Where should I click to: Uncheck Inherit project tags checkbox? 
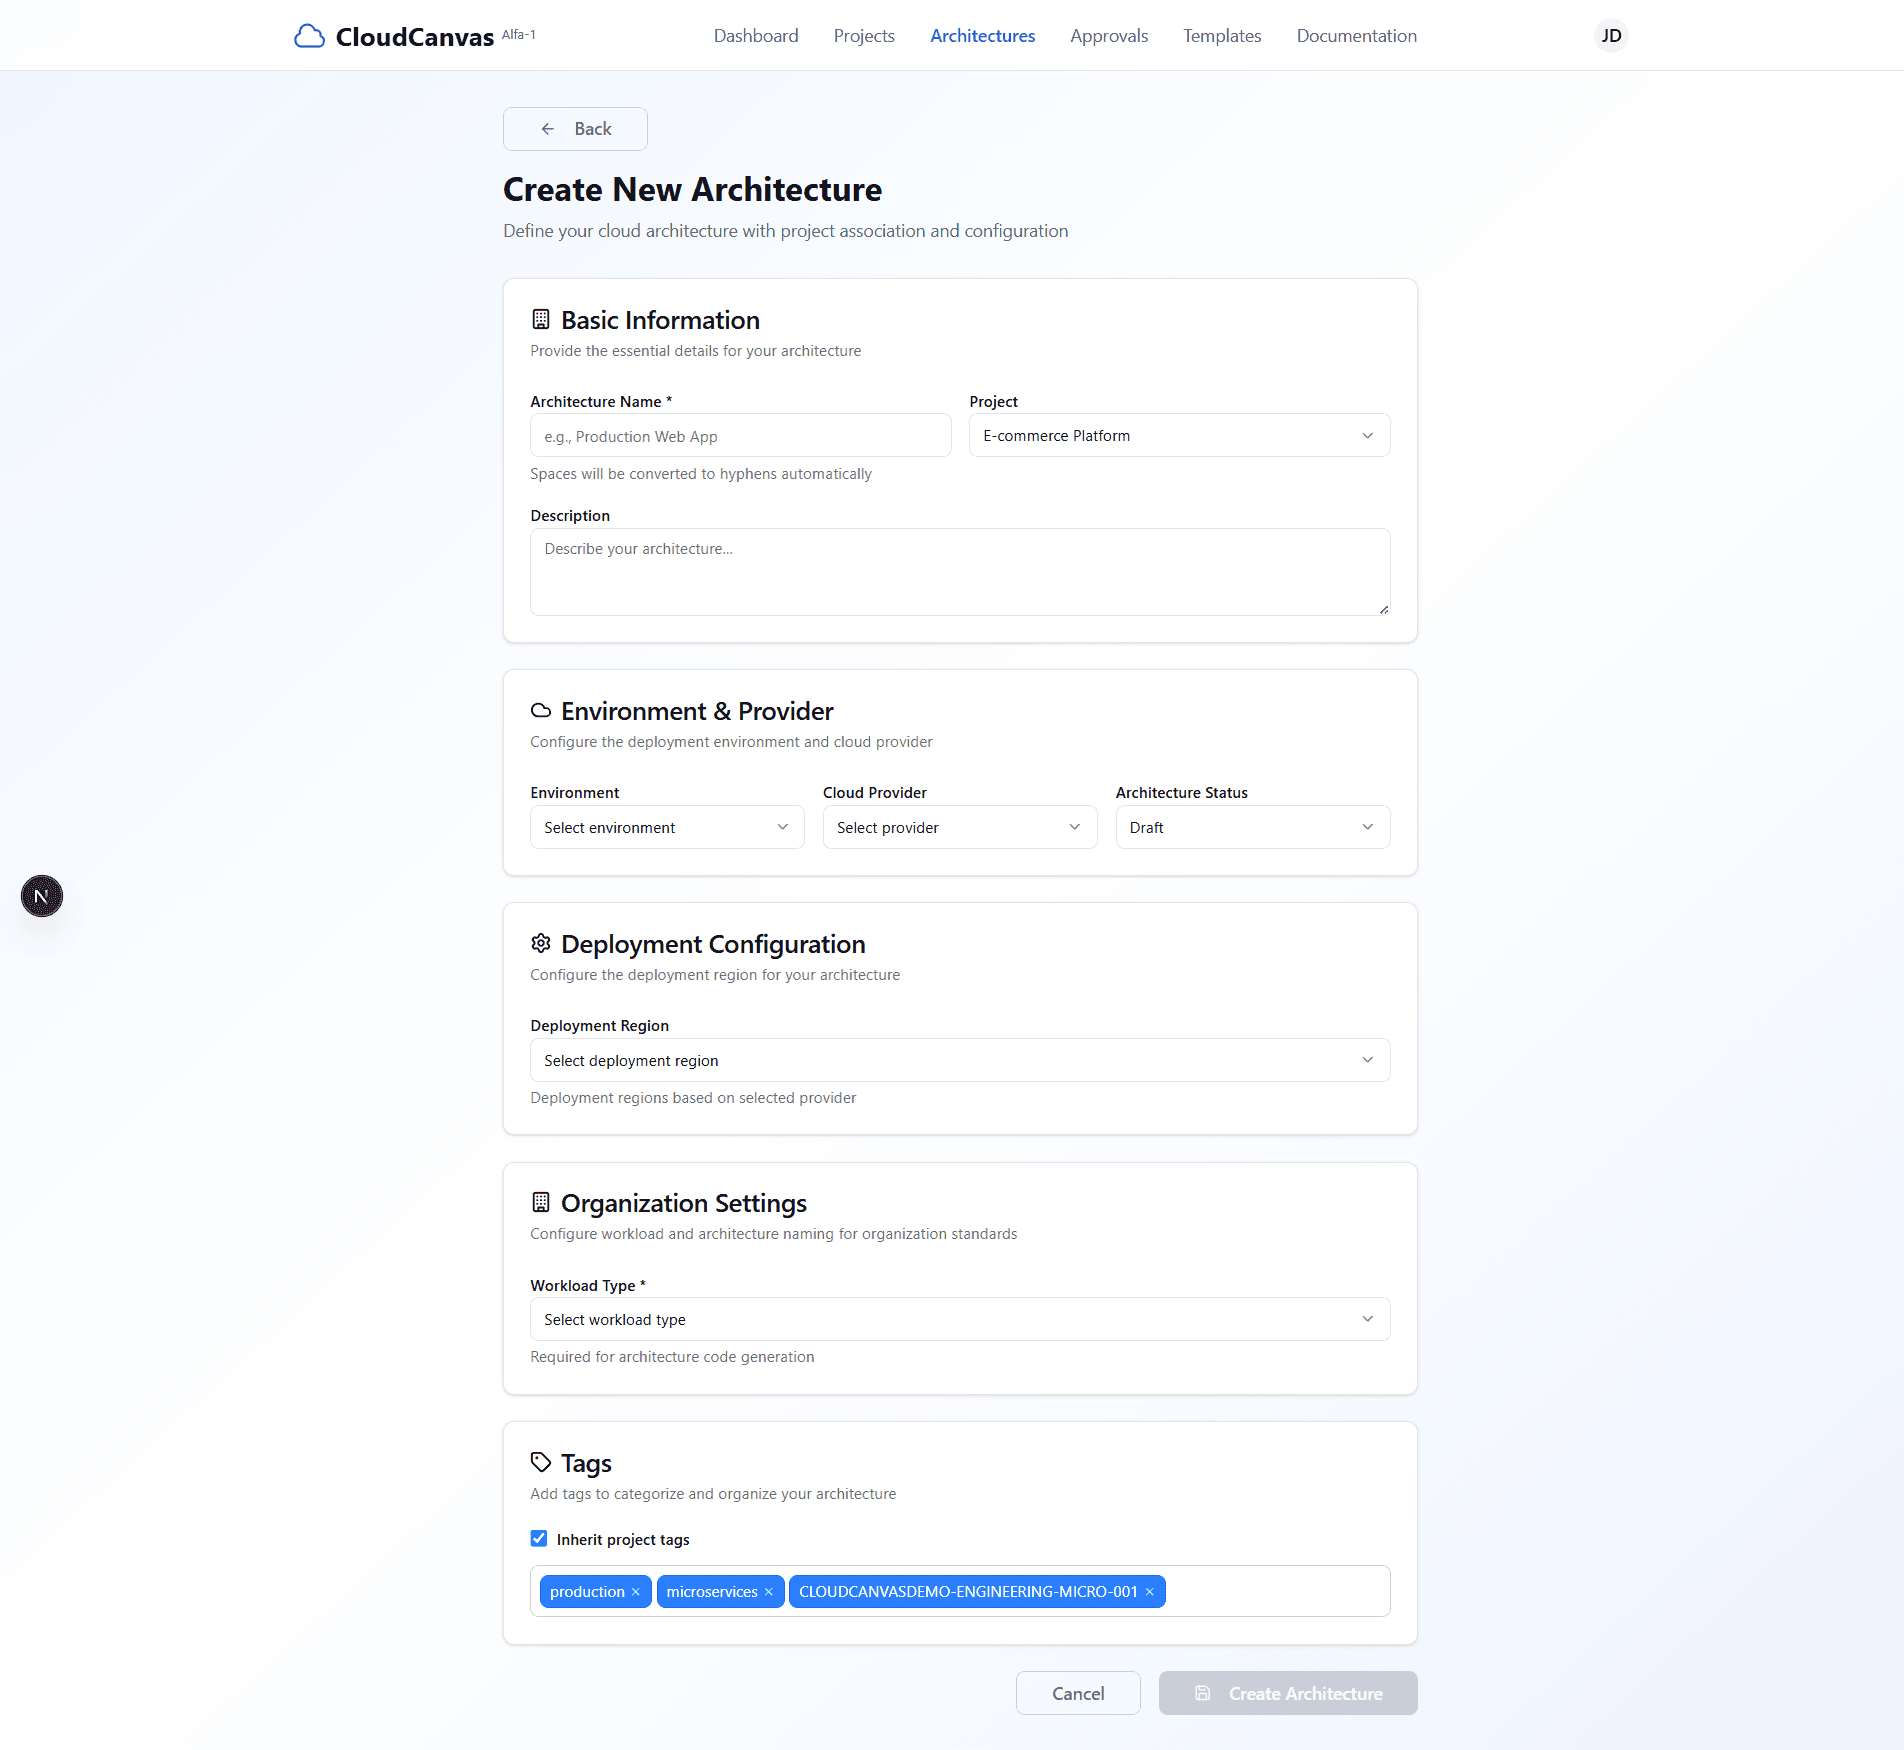539,1539
